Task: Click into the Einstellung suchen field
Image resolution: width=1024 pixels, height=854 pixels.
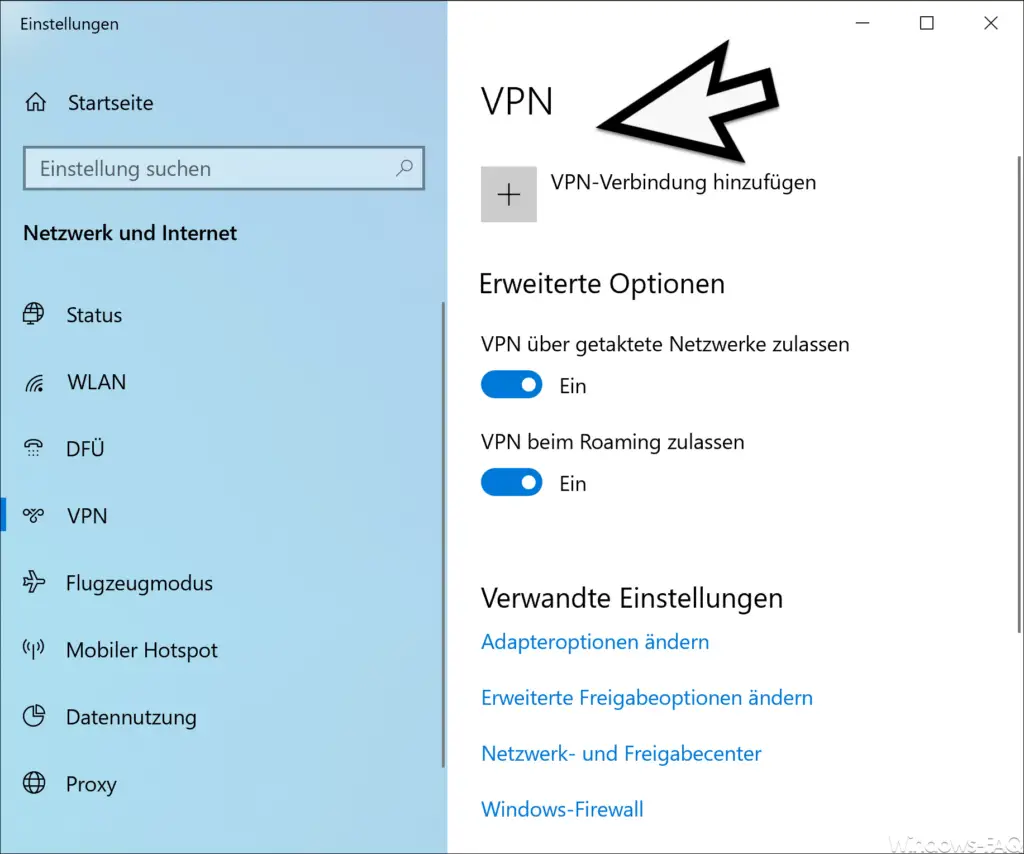Action: pos(224,168)
